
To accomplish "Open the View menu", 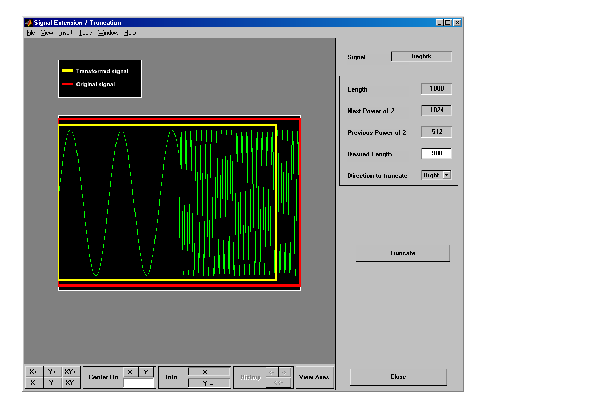I will (47, 33).
